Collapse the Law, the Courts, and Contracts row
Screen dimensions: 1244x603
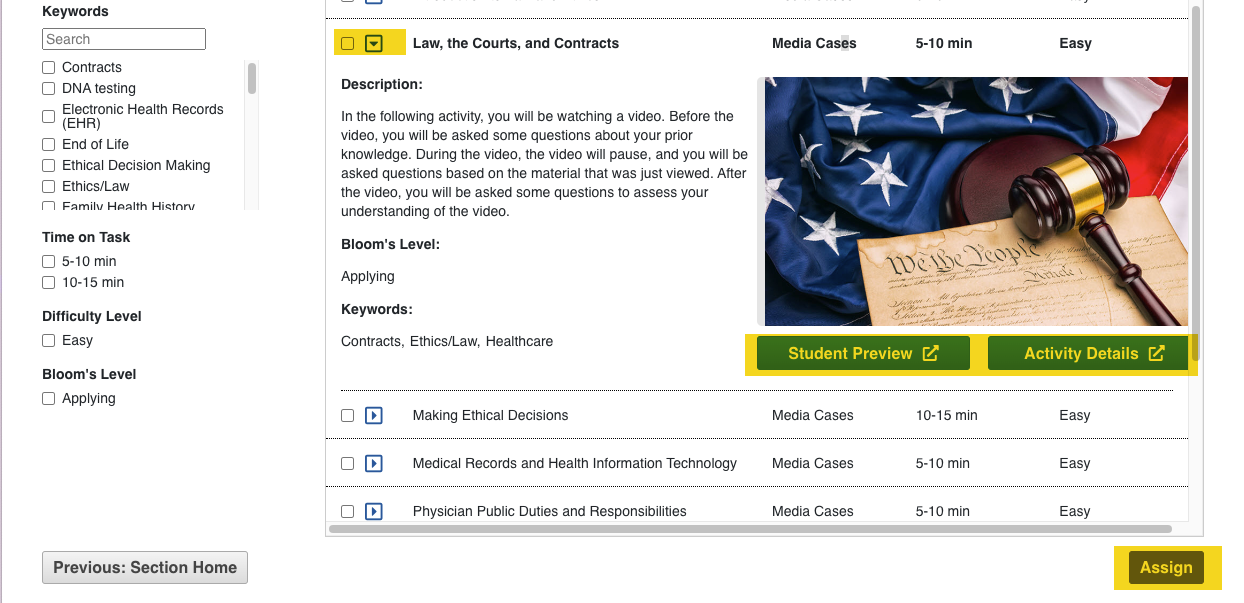click(374, 43)
